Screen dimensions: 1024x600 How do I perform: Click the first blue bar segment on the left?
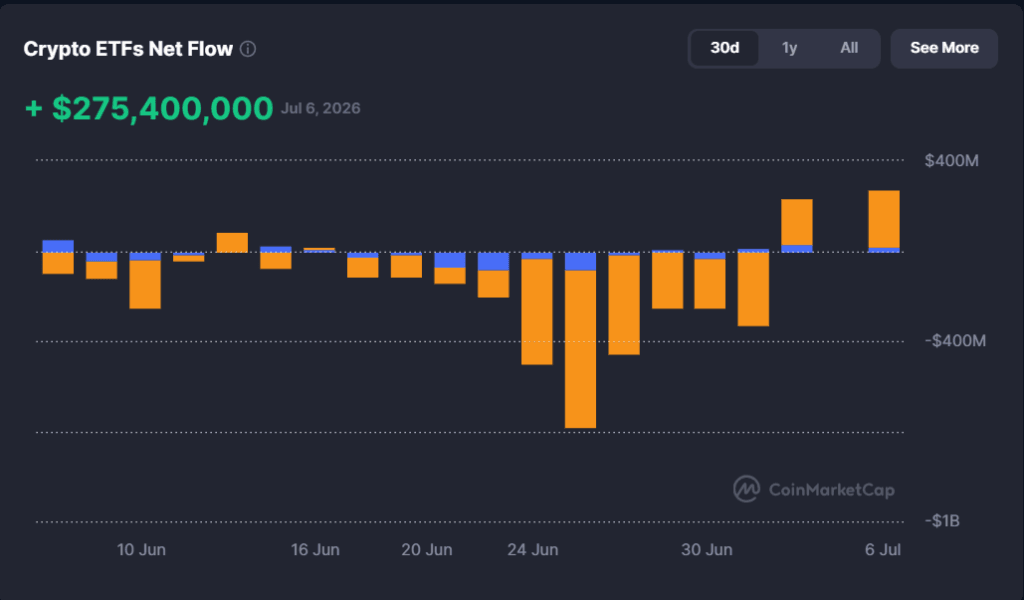pyautogui.click(x=58, y=246)
